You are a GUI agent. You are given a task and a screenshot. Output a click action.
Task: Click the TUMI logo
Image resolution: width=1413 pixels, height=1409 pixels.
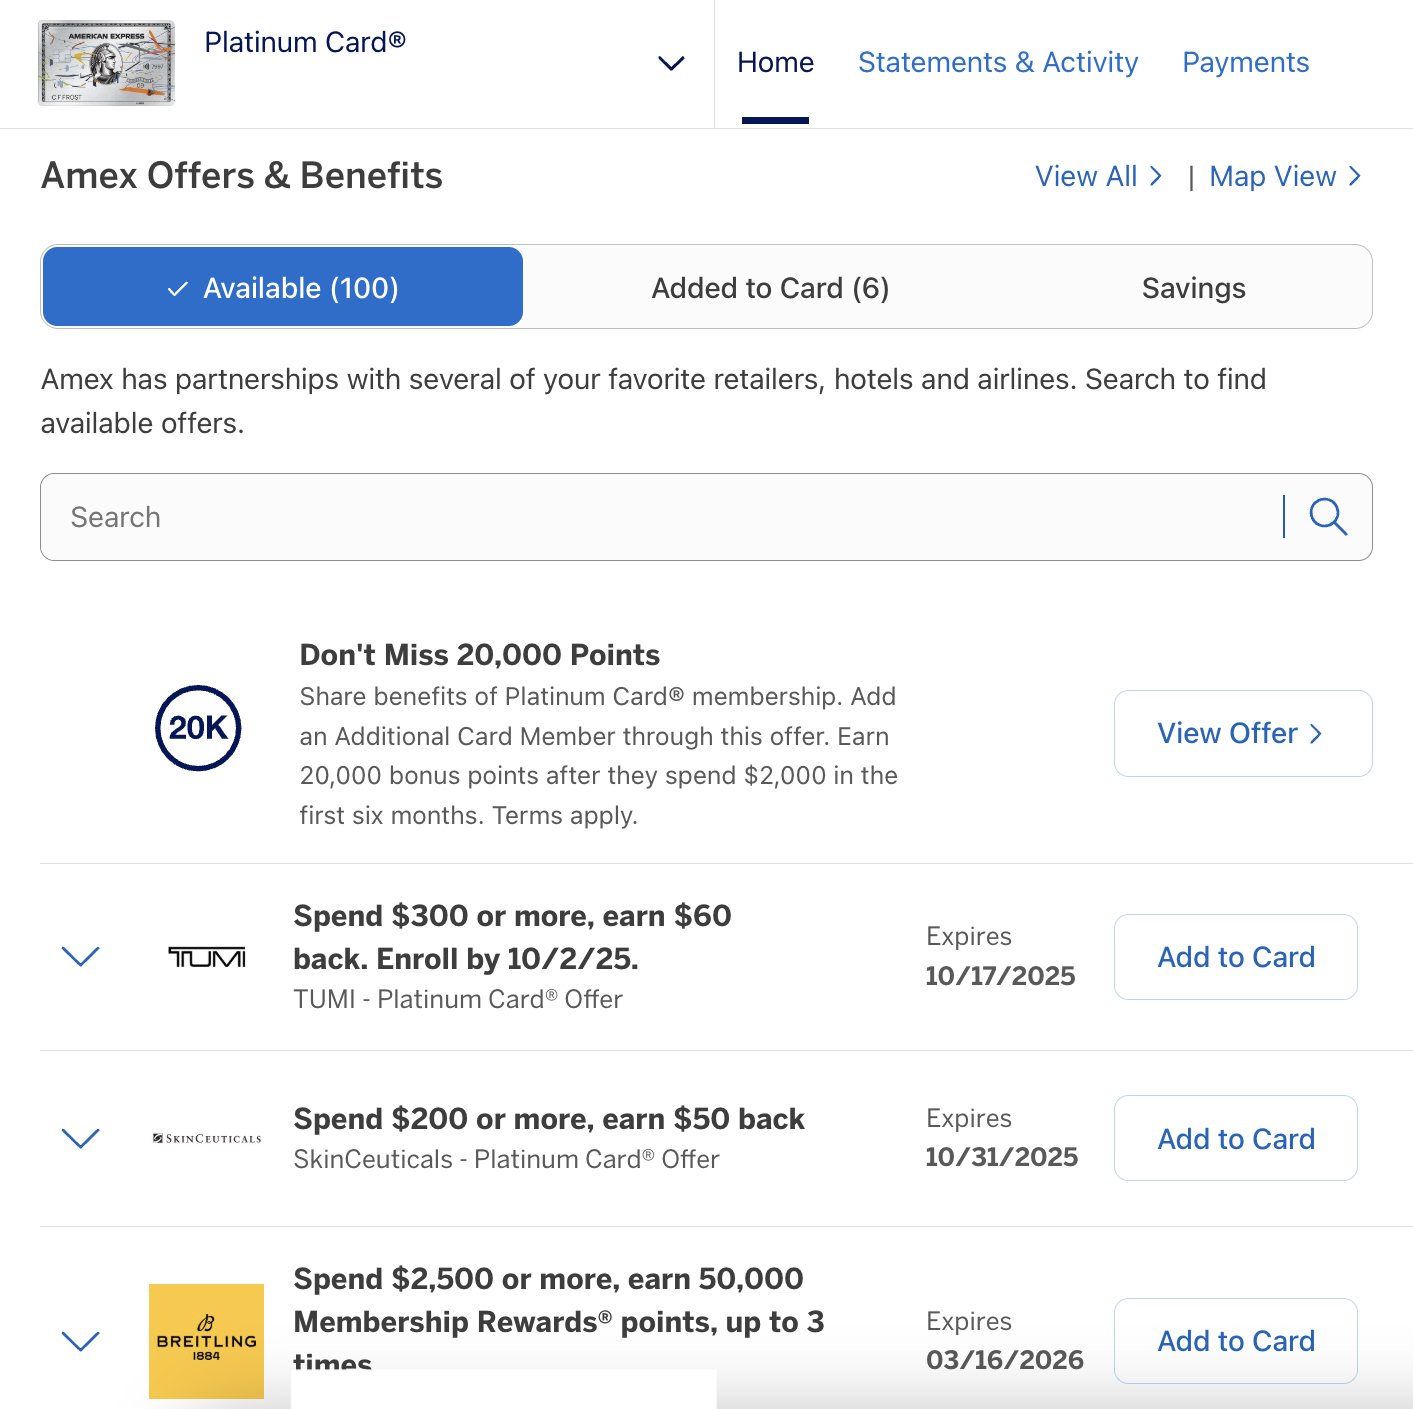(x=207, y=958)
